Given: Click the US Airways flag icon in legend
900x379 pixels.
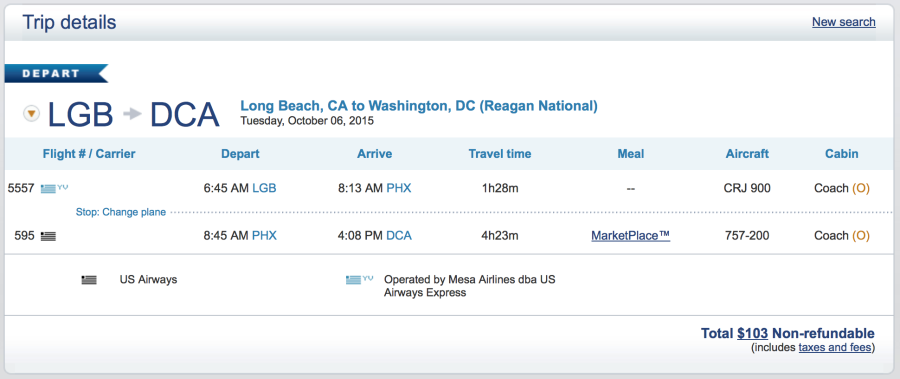Looking at the screenshot, I should coord(89,280).
